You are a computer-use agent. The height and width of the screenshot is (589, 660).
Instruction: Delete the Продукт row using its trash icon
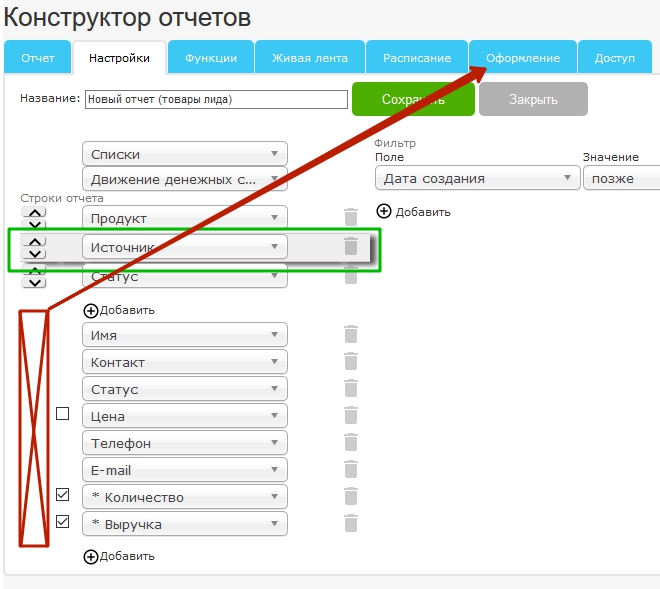click(350, 217)
